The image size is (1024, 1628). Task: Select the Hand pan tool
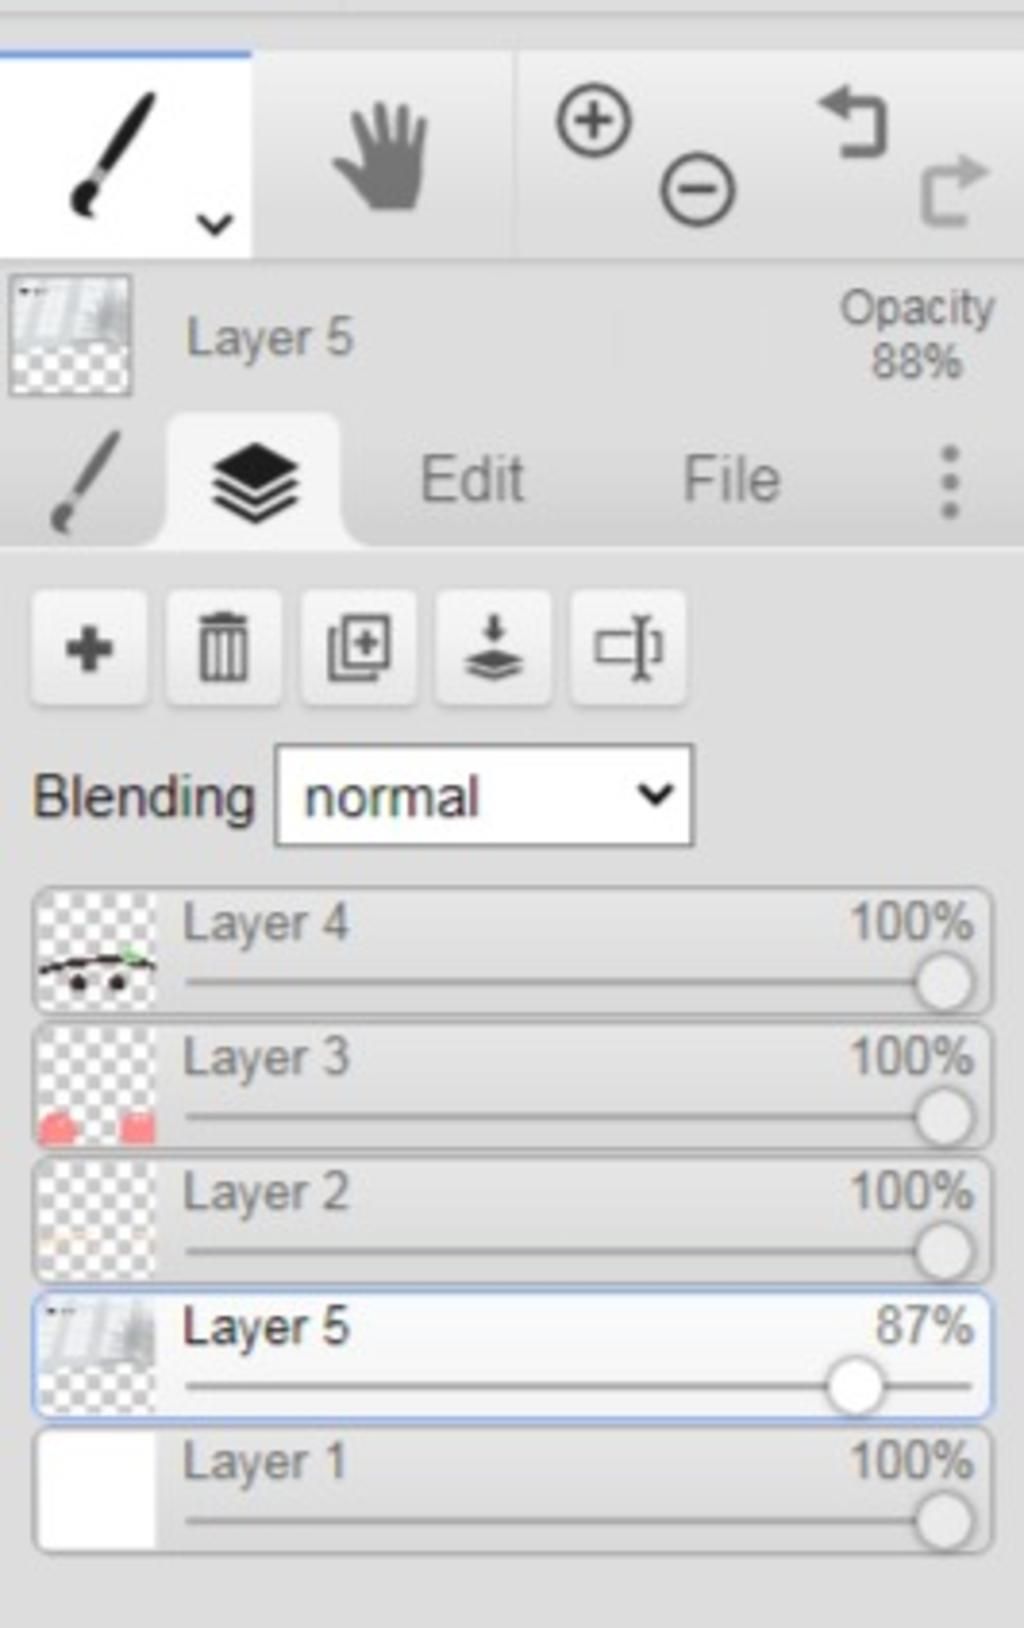381,155
